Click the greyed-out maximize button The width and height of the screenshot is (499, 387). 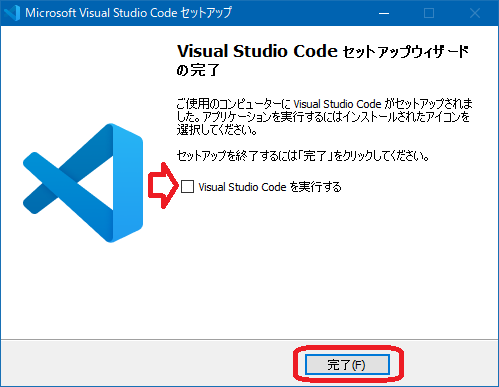click(x=429, y=13)
